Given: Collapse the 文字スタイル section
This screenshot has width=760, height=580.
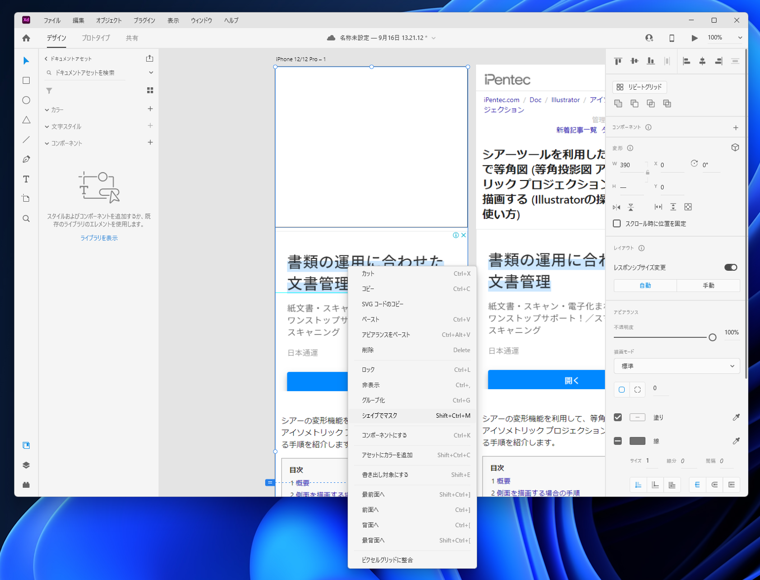Looking at the screenshot, I should coord(47,126).
